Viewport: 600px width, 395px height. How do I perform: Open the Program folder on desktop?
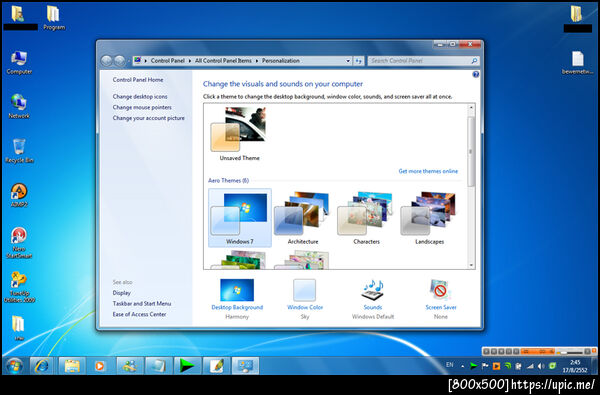[x=54, y=18]
